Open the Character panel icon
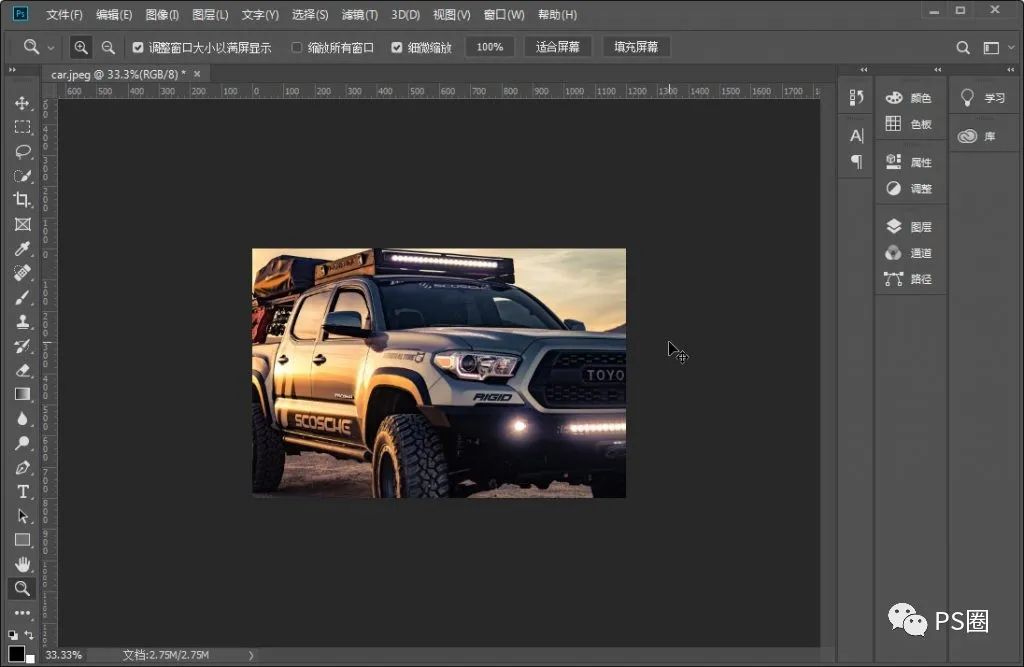The height and width of the screenshot is (667, 1024). (x=856, y=136)
